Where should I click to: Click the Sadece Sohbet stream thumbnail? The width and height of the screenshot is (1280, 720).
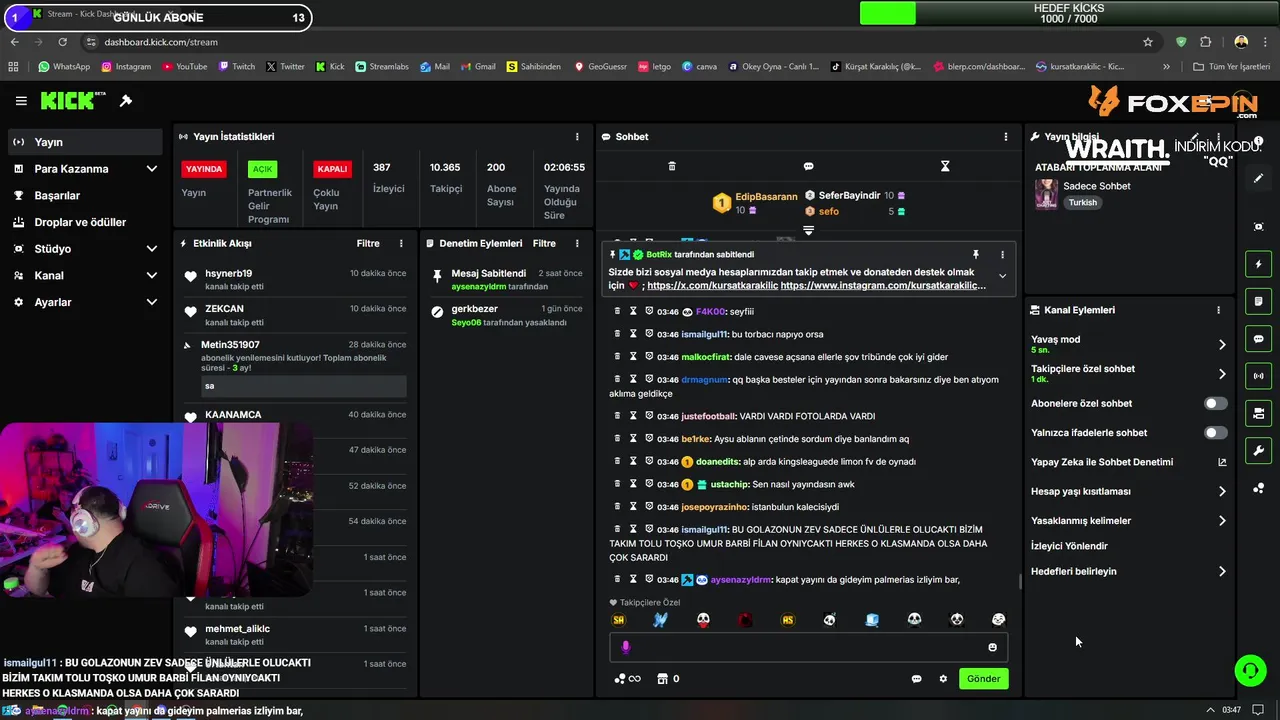(x=1046, y=194)
